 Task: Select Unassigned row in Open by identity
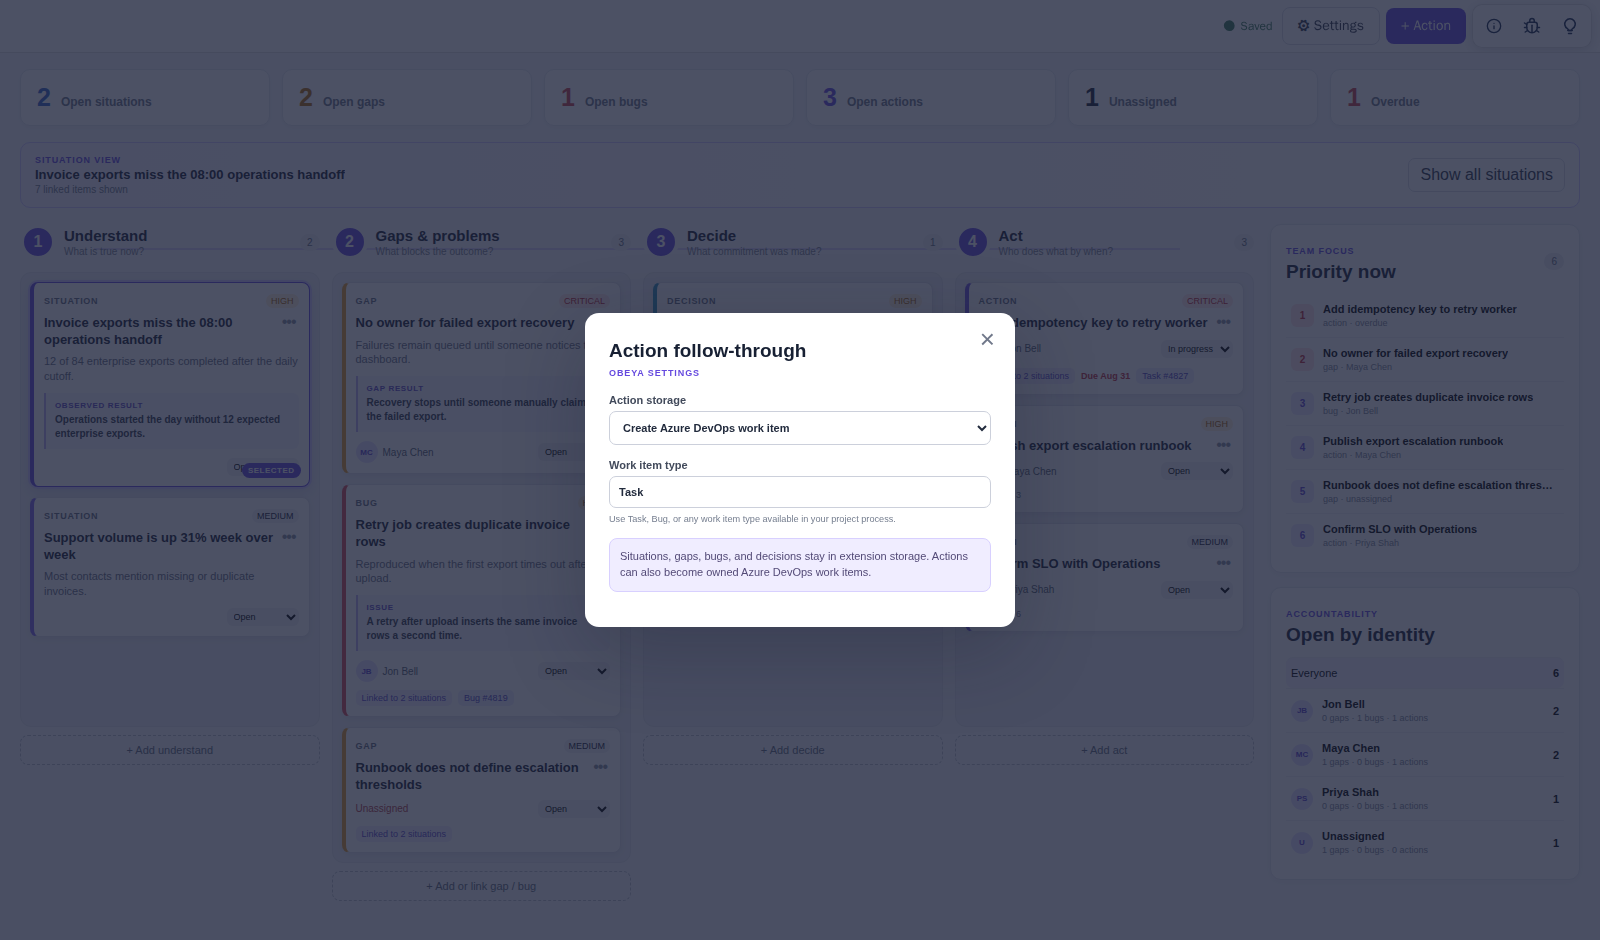pos(1425,843)
